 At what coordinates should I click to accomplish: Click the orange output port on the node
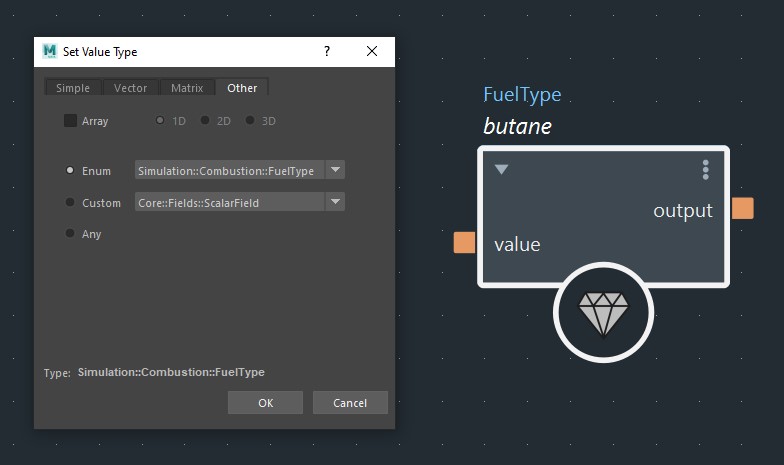pyautogui.click(x=742, y=208)
